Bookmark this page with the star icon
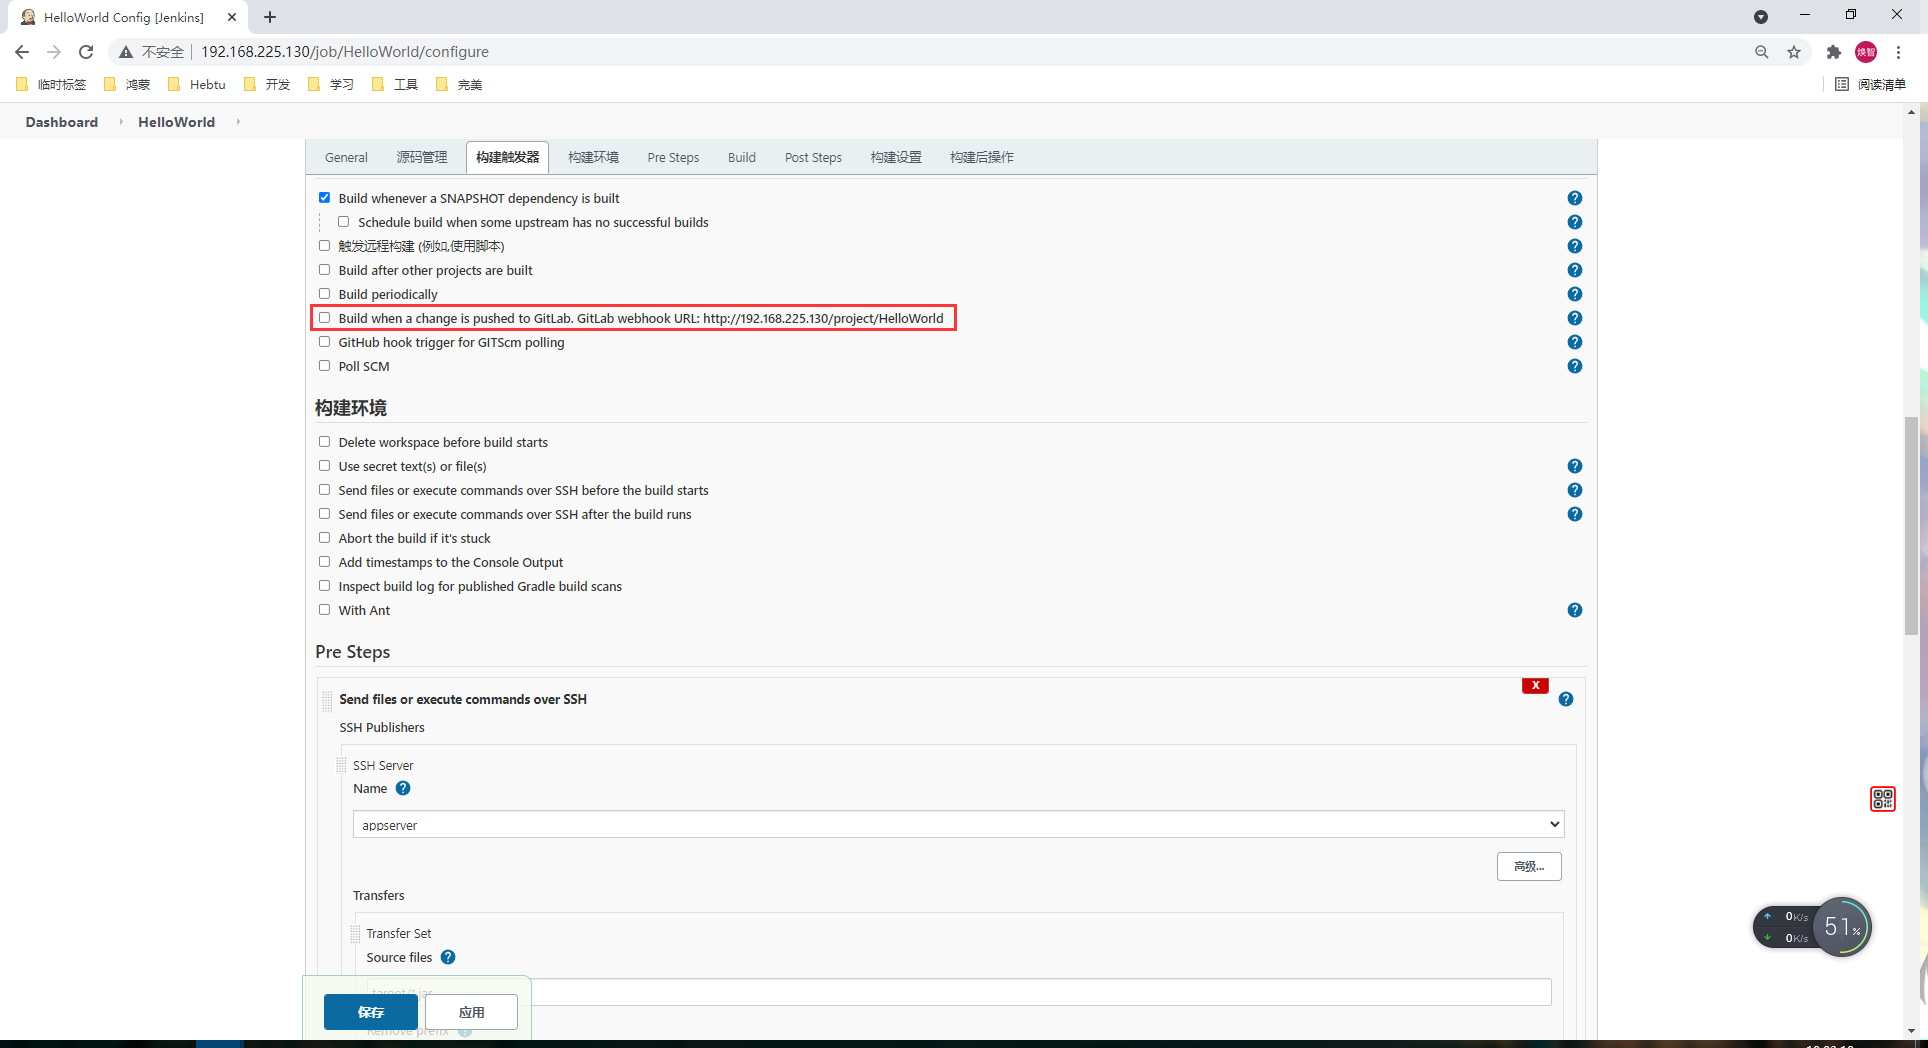The width and height of the screenshot is (1928, 1048). click(1794, 52)
